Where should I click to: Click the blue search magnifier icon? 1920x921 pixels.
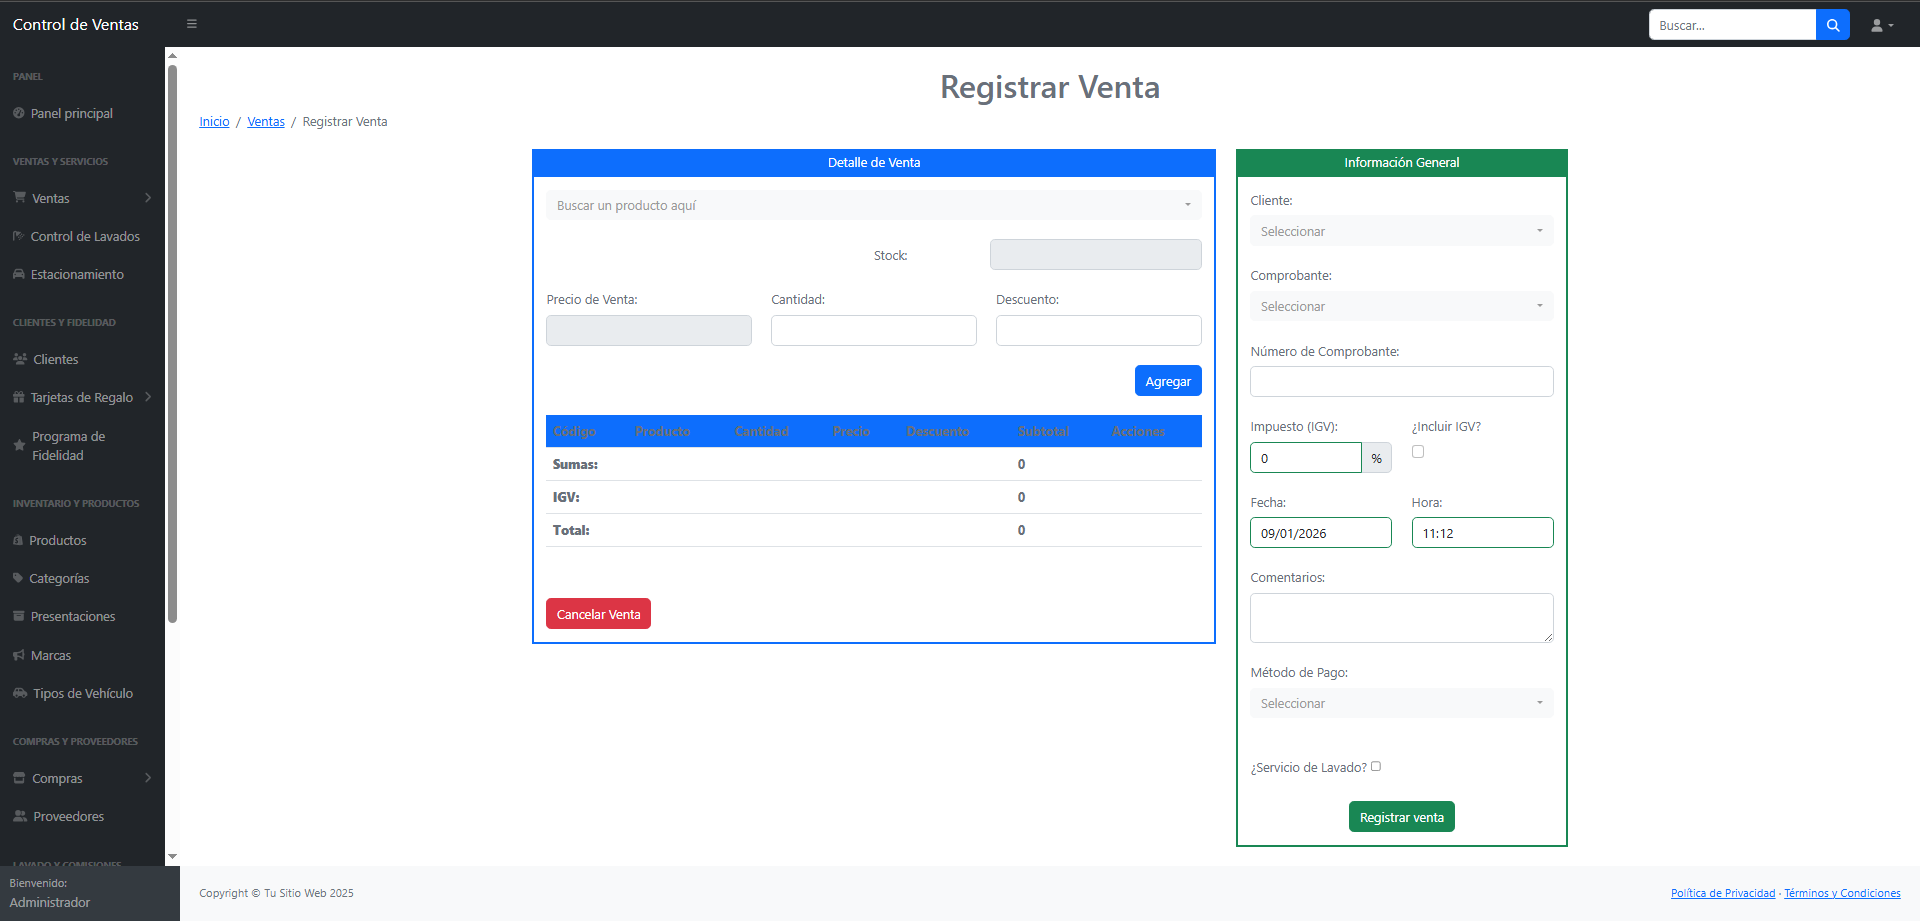click(x=1832, y=25)
